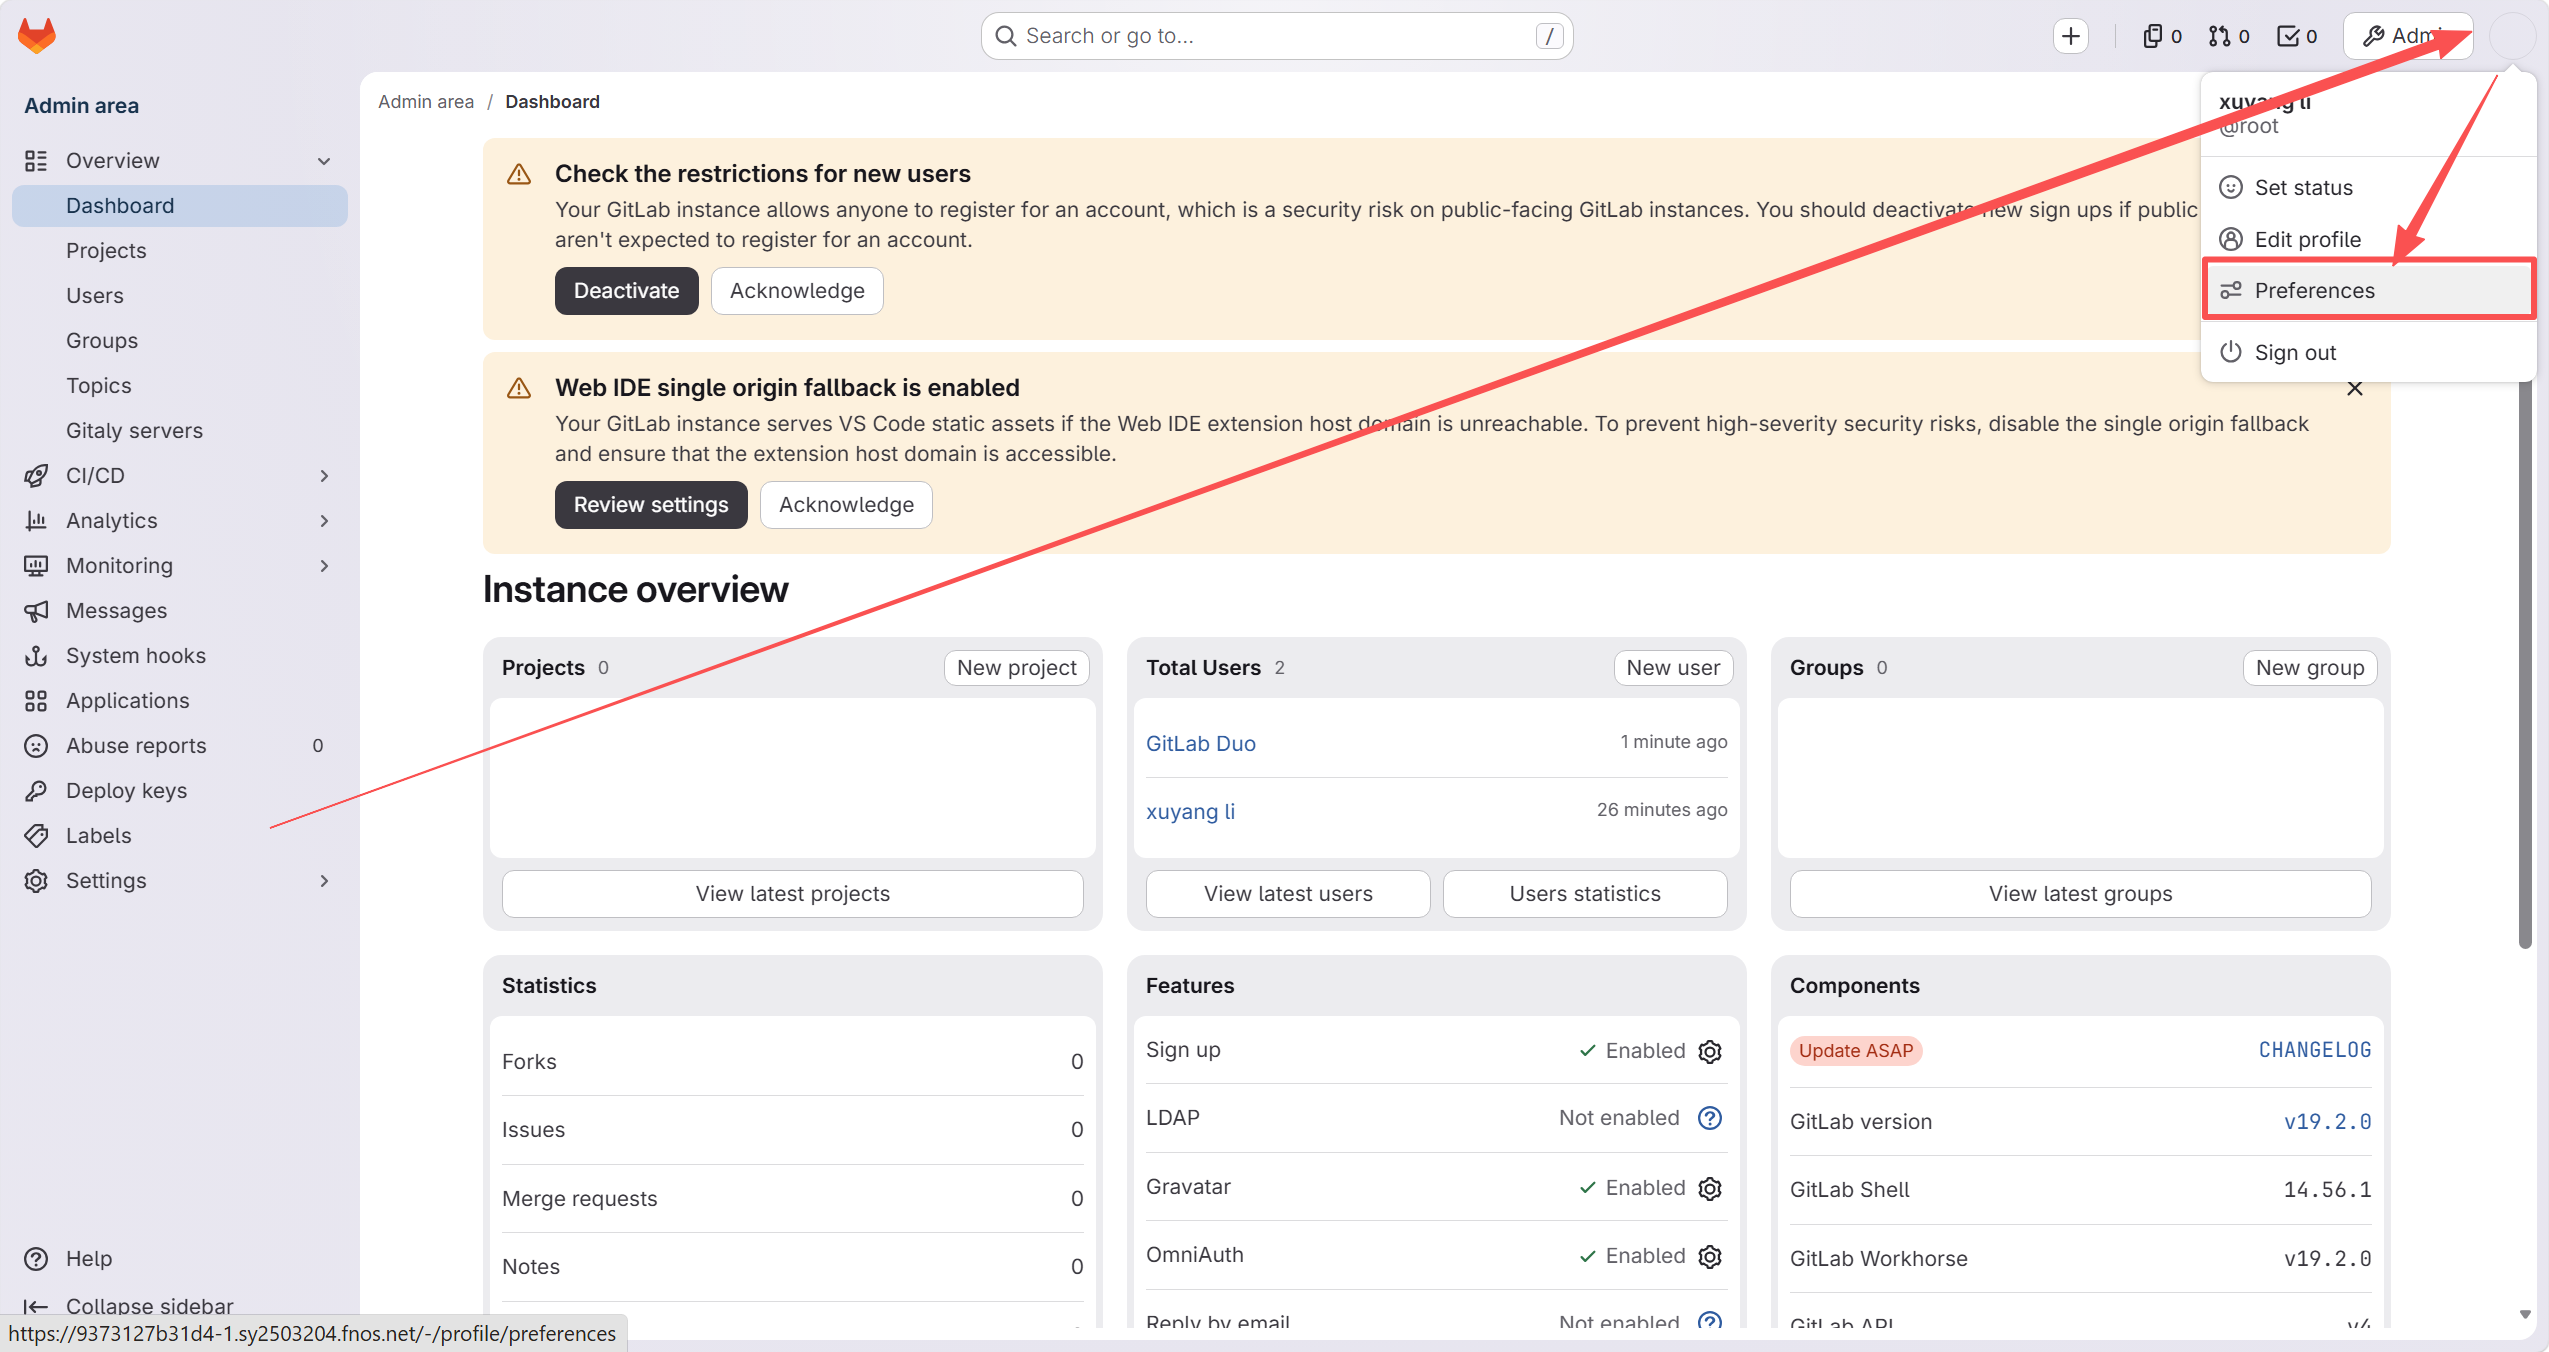Click the Overview sidebar icon
Screen dimensions: 2549x1352
[36, 161]
